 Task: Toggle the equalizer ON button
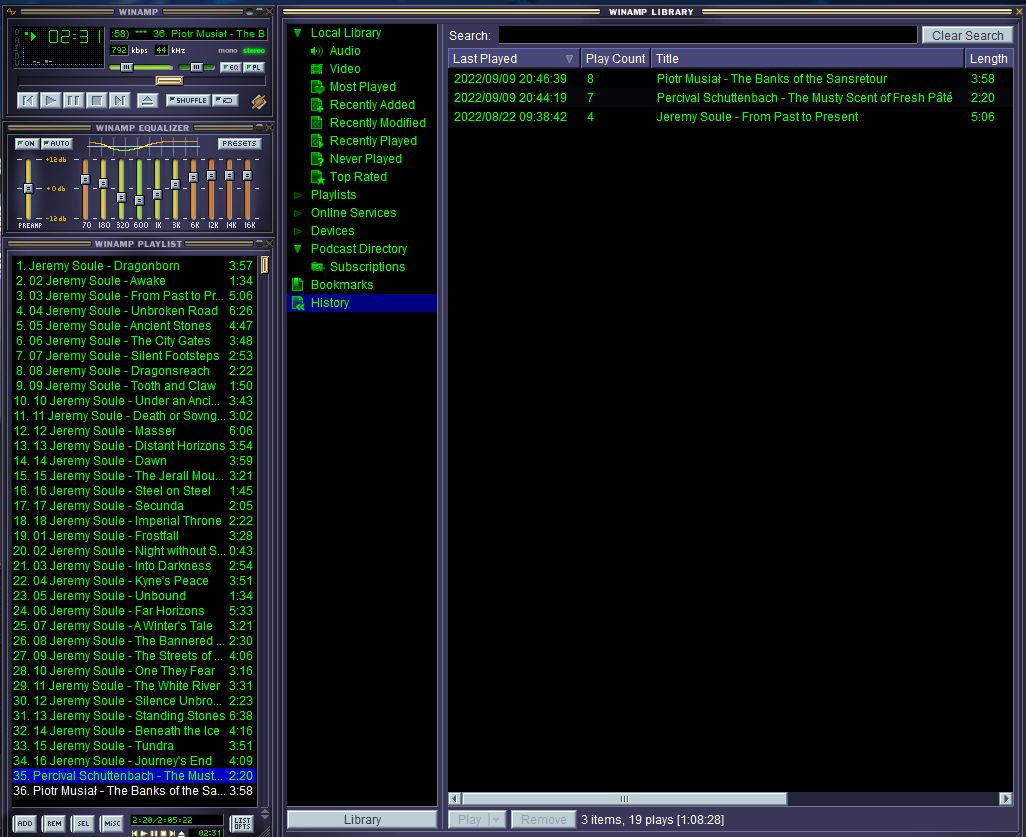click(x=27, y=143)
